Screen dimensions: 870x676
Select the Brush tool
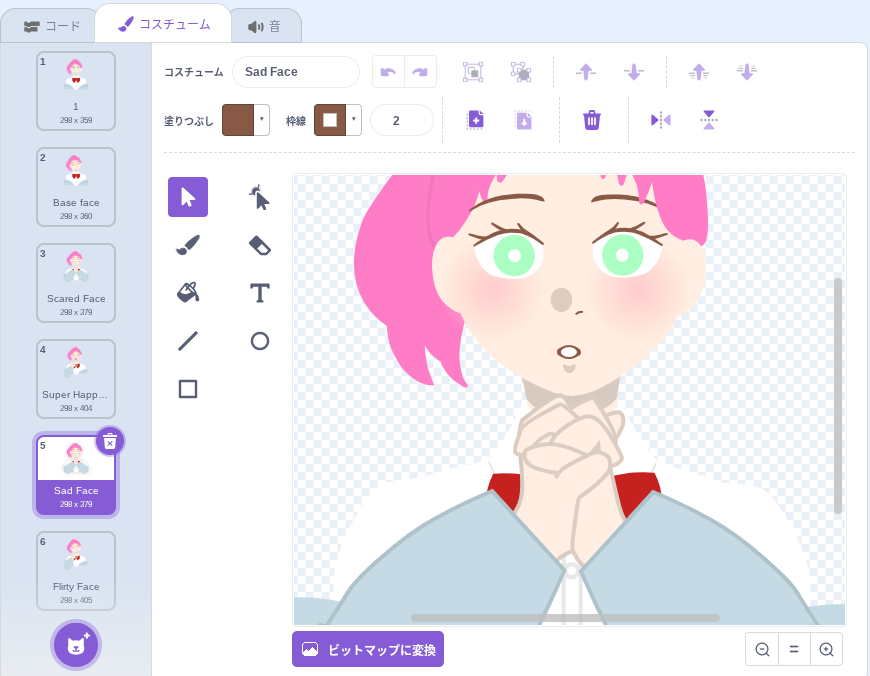tap(188, 245)
